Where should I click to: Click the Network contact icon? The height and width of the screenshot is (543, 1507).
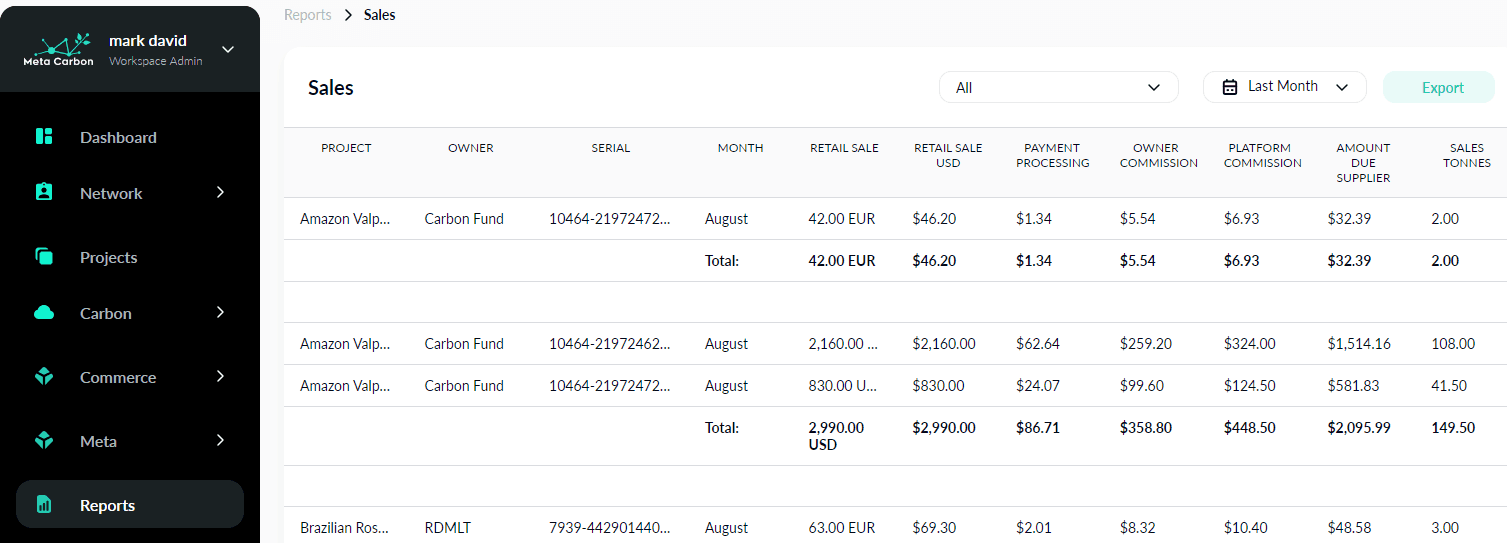tap(44, 193)
